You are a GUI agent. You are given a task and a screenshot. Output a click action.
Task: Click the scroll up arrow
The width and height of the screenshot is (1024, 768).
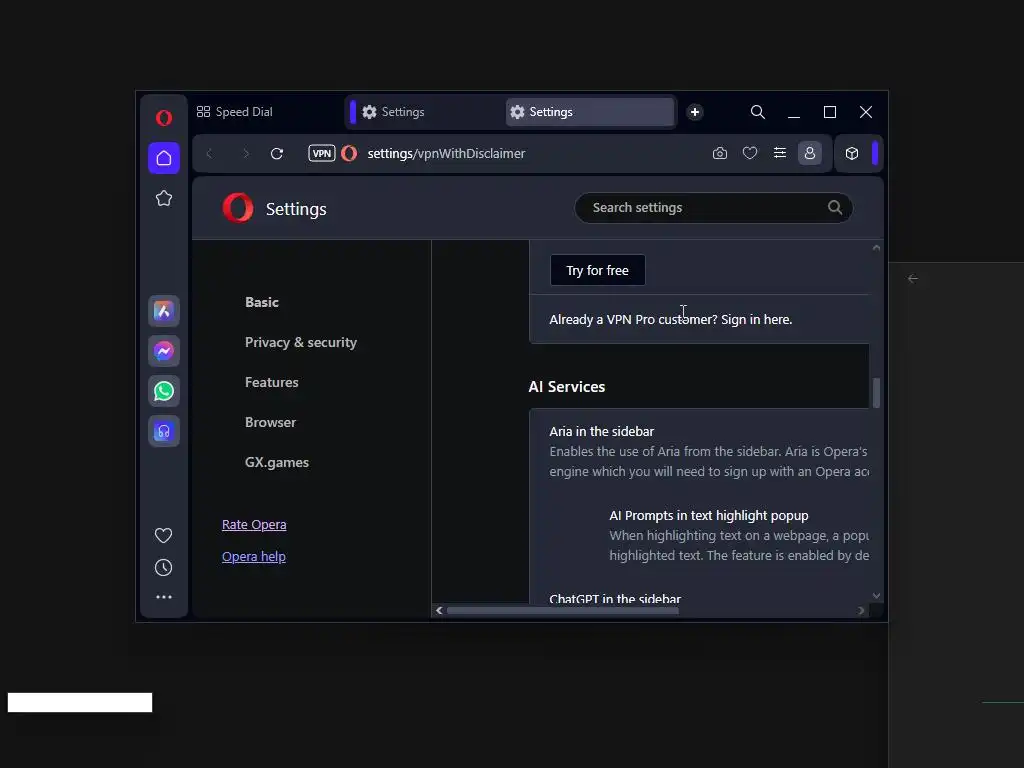[876, 248]
